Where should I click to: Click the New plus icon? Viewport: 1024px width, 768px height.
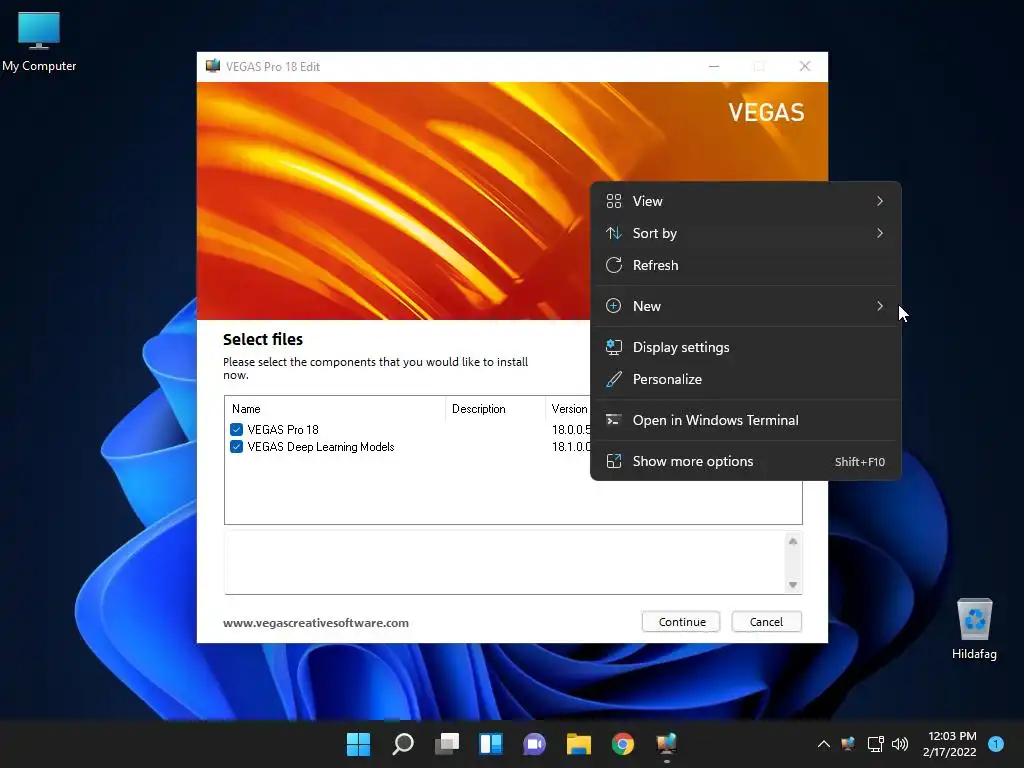[614, 306]
